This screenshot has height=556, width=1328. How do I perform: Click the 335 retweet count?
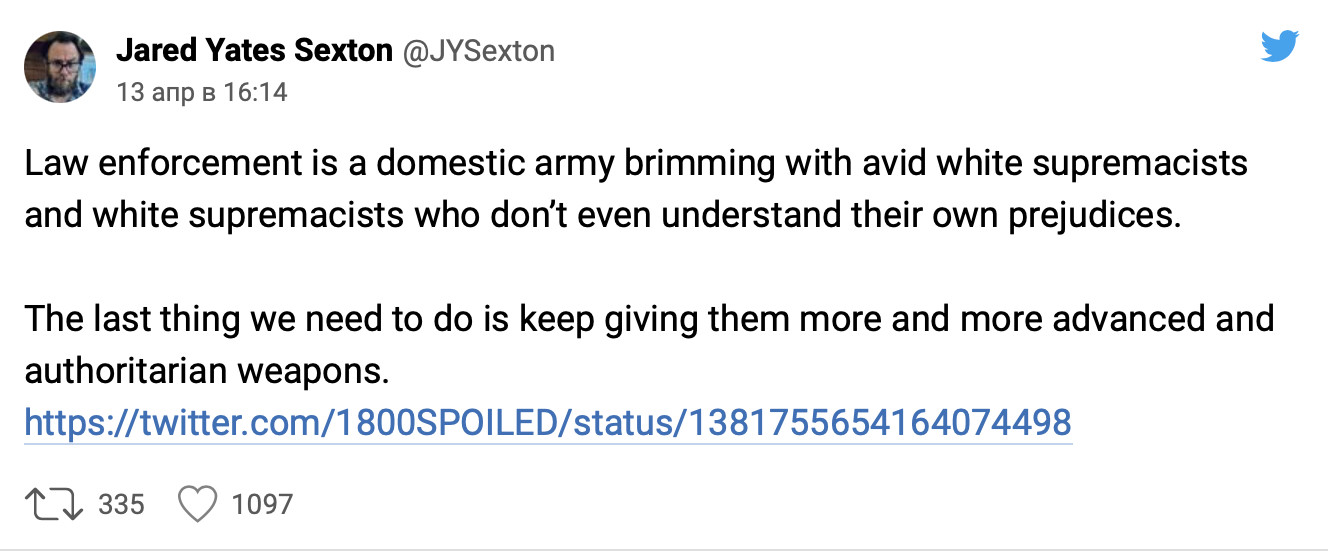(x=121, y=504)
